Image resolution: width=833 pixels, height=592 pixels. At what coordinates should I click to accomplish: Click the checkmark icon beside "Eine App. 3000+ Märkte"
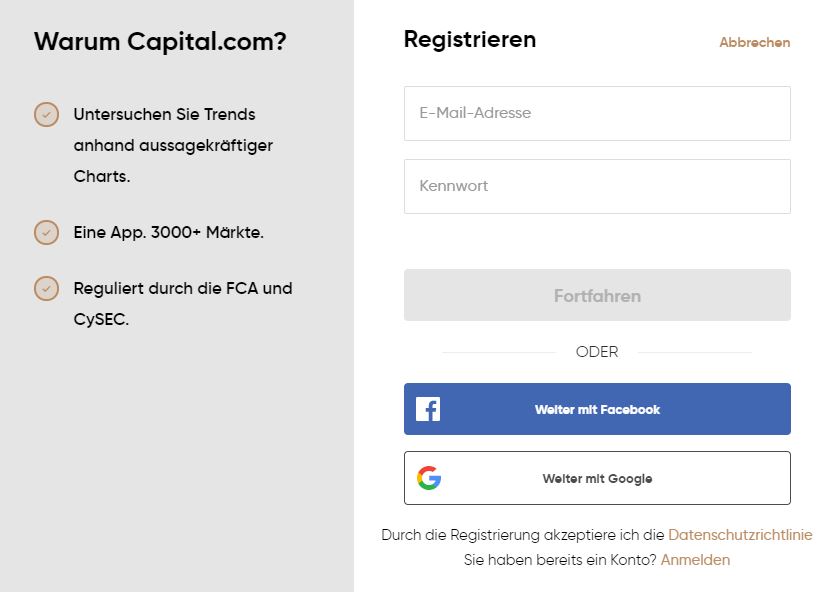(x=46, y=232)
